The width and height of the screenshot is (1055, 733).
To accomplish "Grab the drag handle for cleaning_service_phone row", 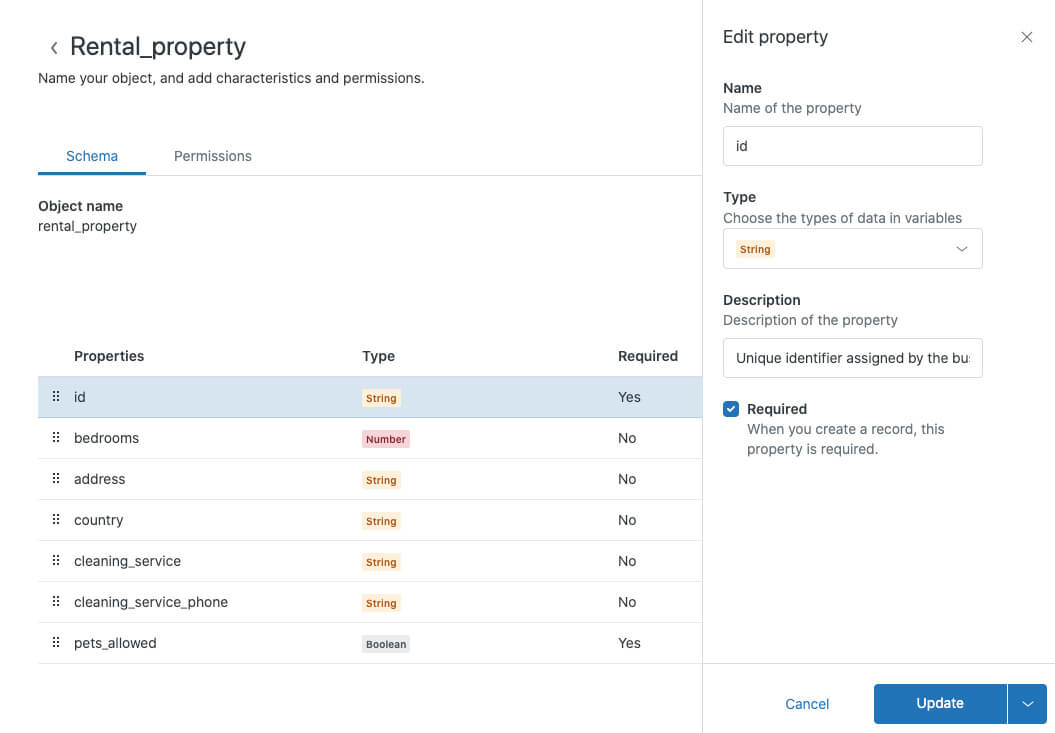I will click(56, 602).
